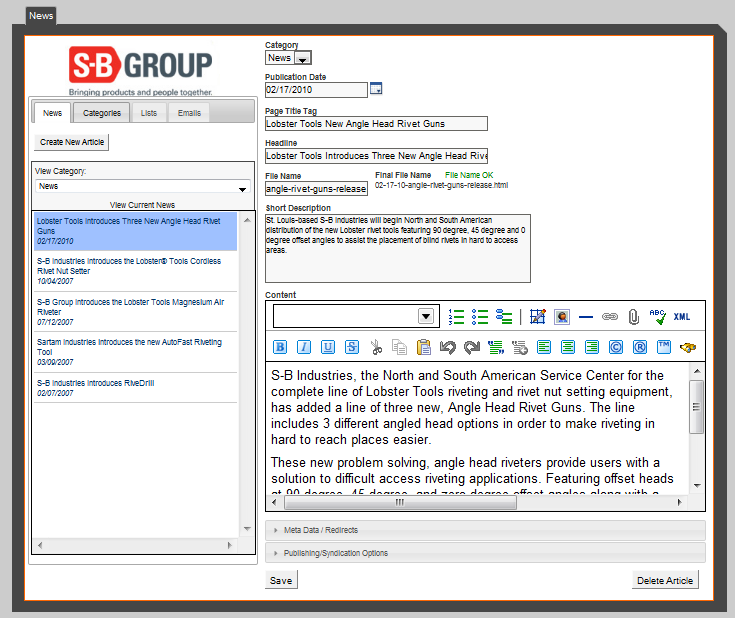Select the Cordless Rivet Nut Setter article
The image size is (735, 618).
tap(135, 271)
